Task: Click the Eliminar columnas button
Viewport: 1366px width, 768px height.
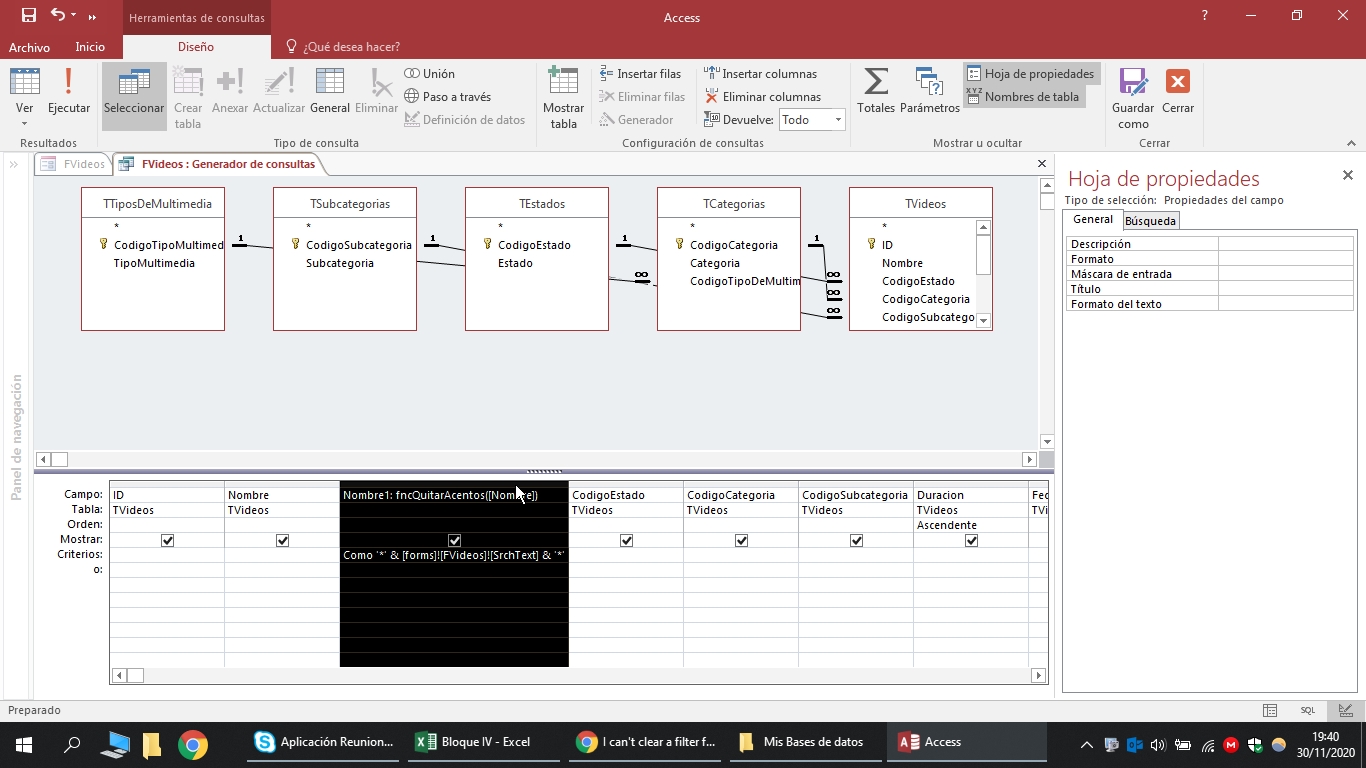Action: (763, 97)
